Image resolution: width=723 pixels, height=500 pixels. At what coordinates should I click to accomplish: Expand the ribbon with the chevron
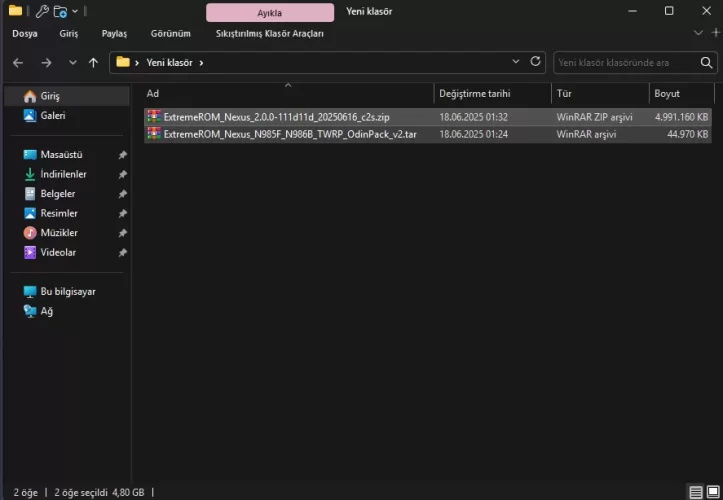pyautogui.click(x=698, y=33)
